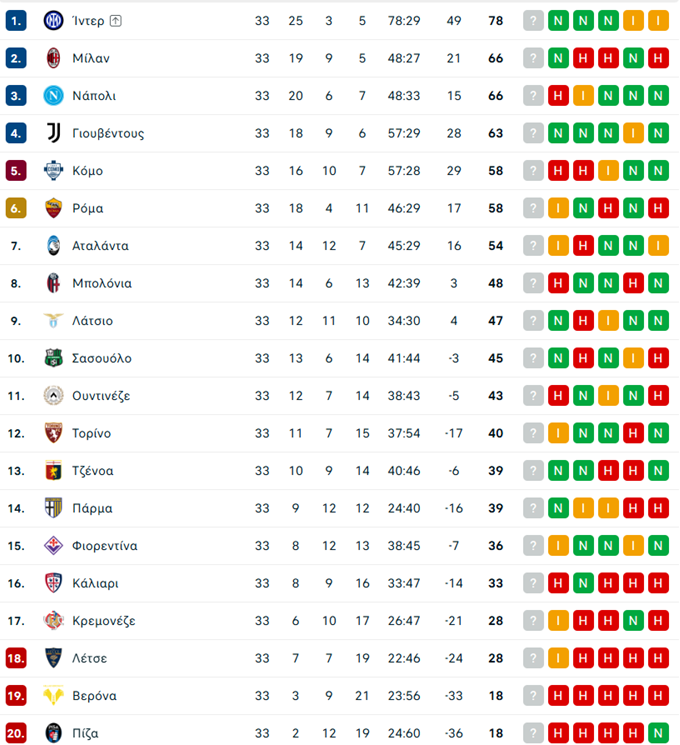This screenshot has height=745, width=680.
Task: Click the orange 'Ι' badge in Τορίνο's row
Action: tap(558, 433)
